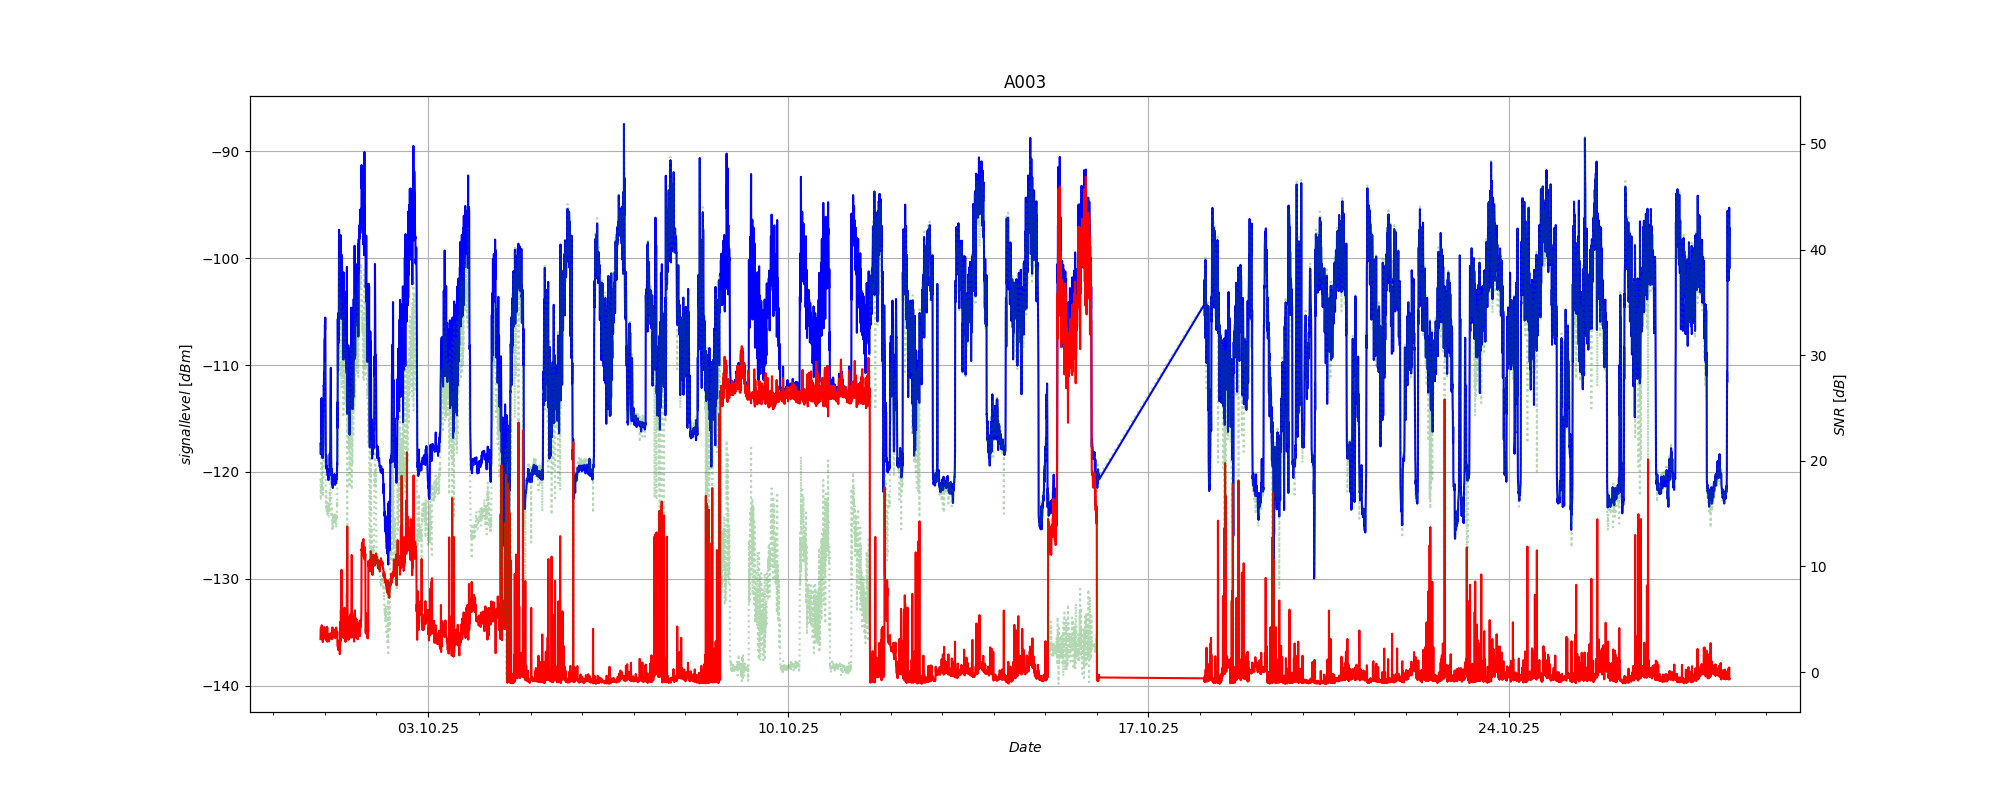Image resolution: width=2000 pixels, height=800 pixels.
Task: Click the signallevel [dBm] axis label
Action: (x=186, y=404)
